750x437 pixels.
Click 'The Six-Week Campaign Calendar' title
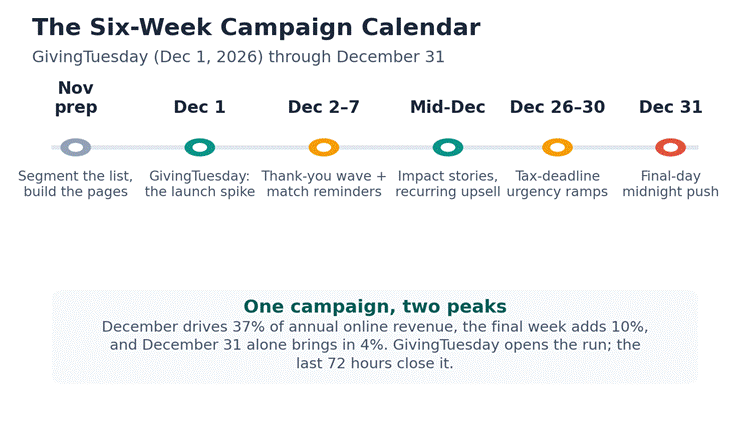tap(256, 27)
